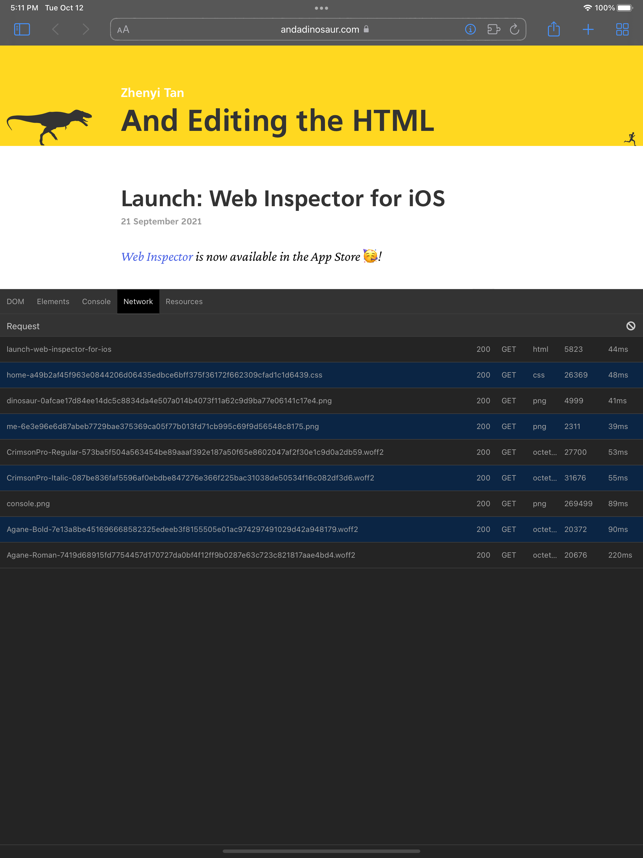This screenshot has width=643, height=858.
Task: Tap the Web Inspector extension icon in address bar
Action: 470,30
